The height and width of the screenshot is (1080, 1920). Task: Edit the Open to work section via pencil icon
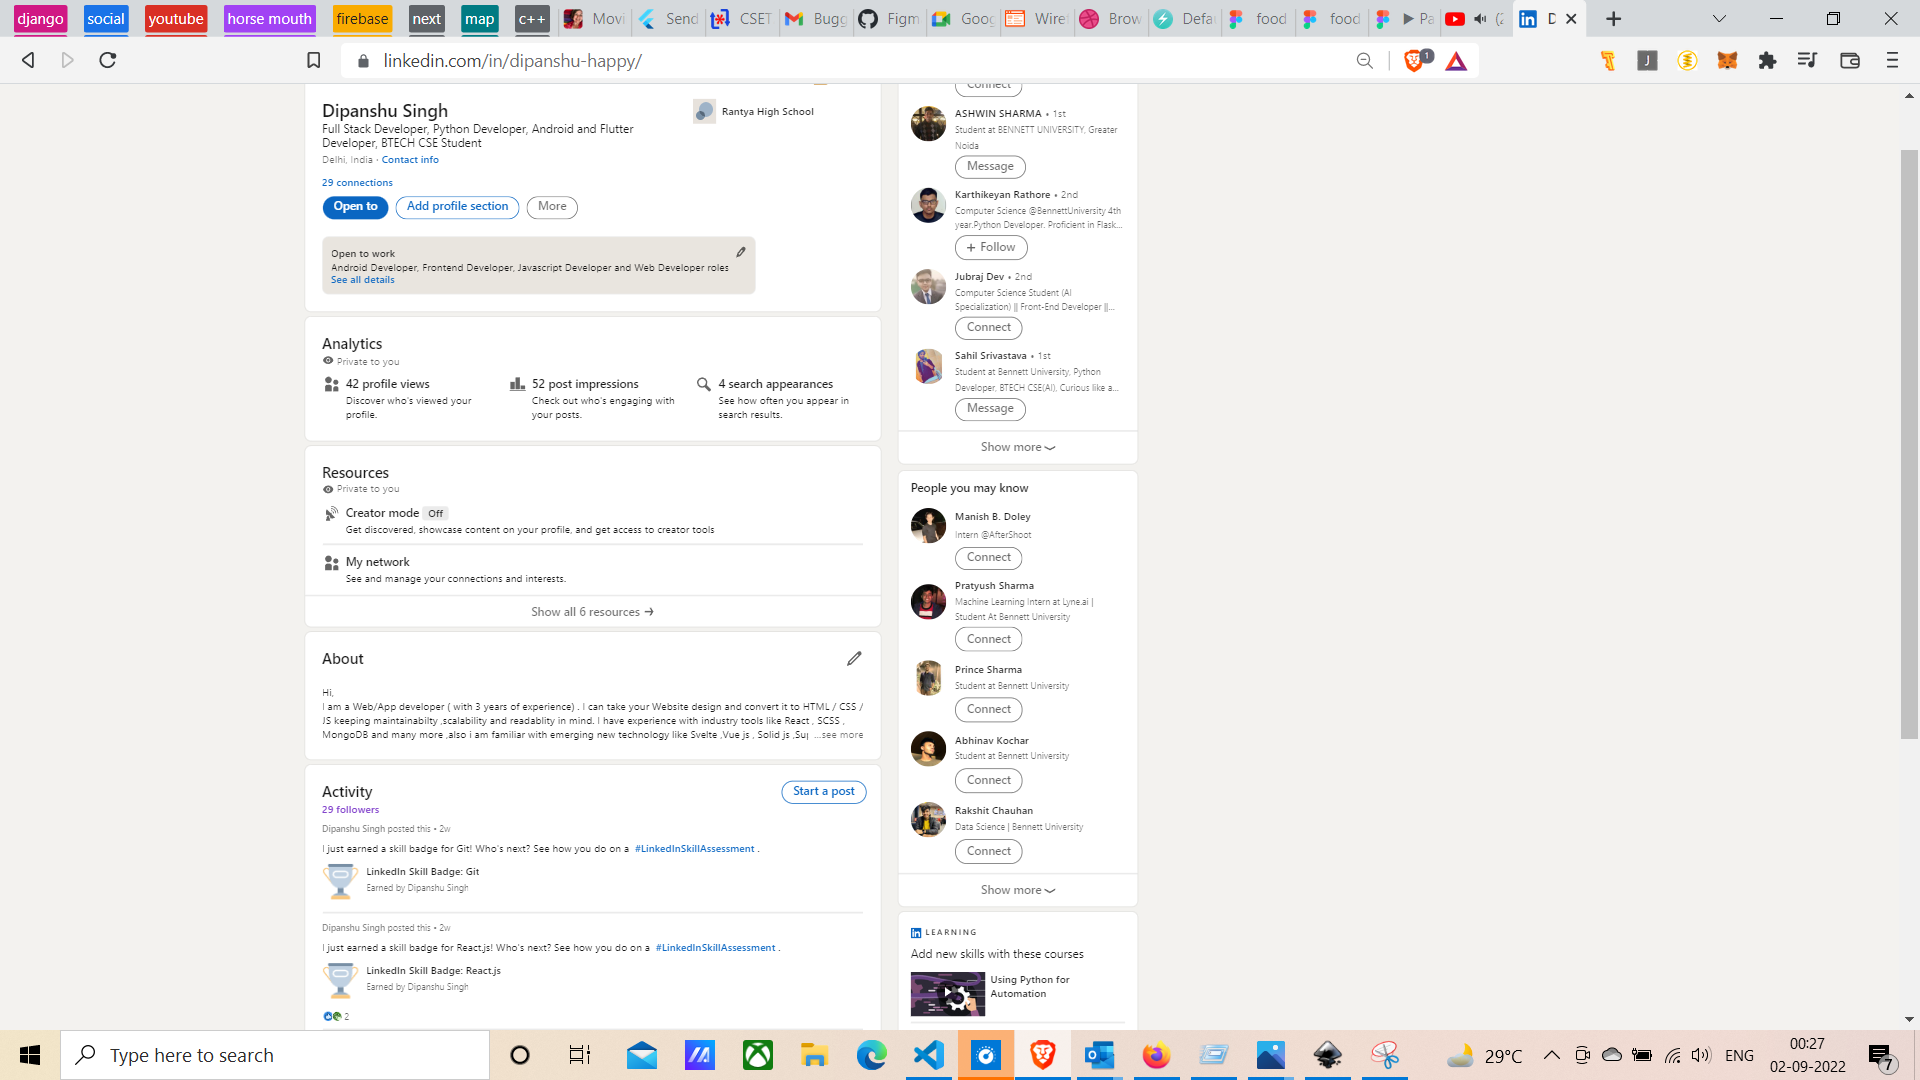click(x=740, y=253)
